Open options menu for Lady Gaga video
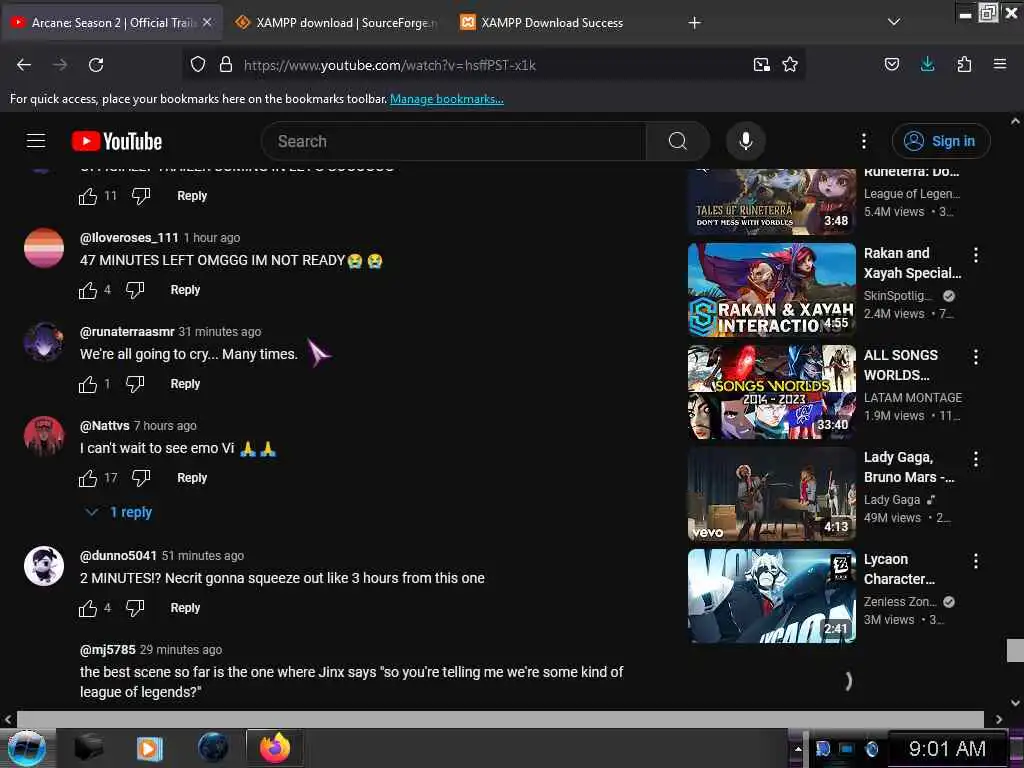 pos(976,459)
